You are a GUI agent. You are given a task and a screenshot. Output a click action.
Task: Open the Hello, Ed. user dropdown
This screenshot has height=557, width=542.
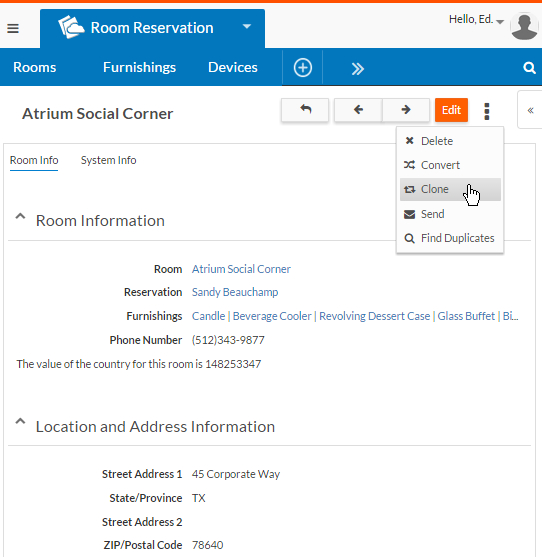(x=476, y=20)
